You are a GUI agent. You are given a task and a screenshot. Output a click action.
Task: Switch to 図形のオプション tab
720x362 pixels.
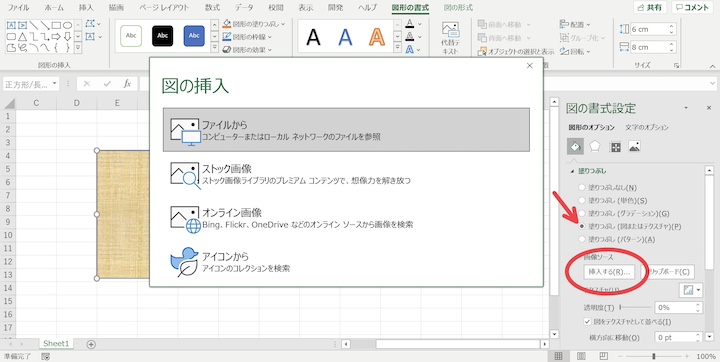591,127
